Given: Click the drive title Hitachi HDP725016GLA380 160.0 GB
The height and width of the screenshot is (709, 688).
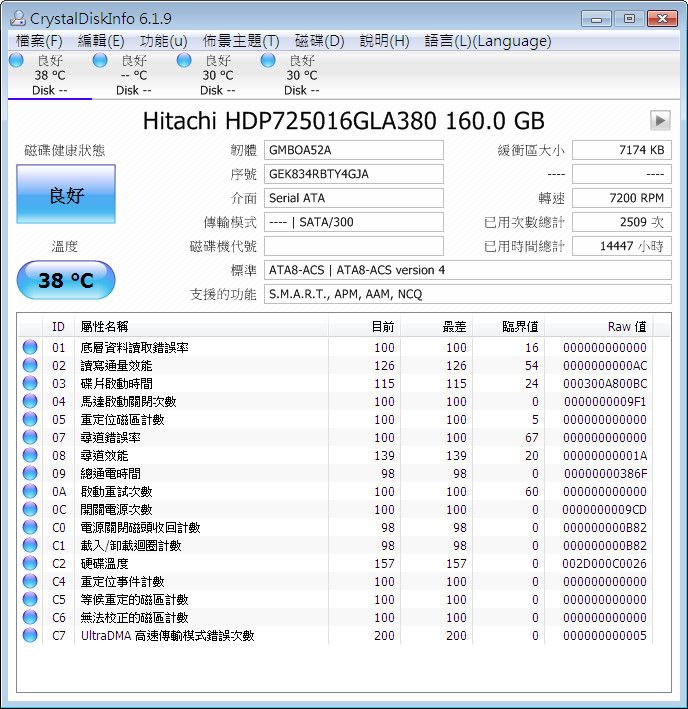Looking at the screenshot, I should click(344, 121).
